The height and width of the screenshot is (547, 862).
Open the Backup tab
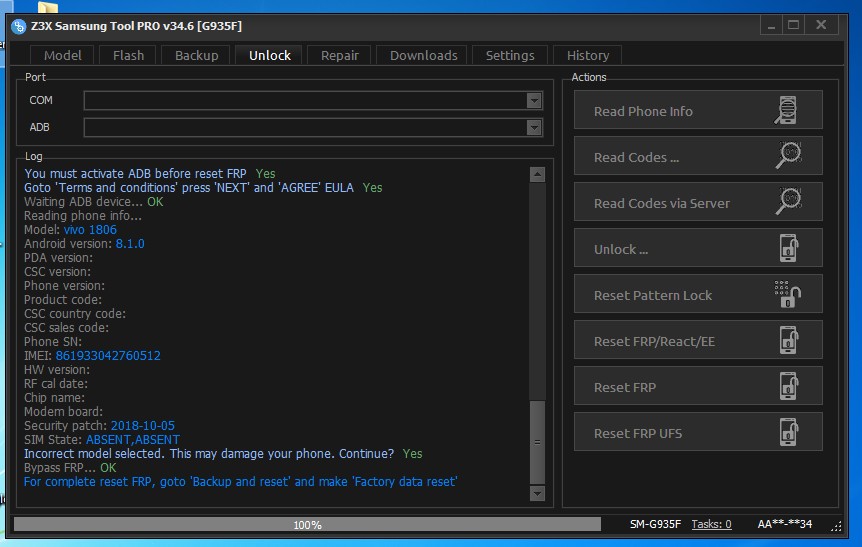[x=196, y=56]
